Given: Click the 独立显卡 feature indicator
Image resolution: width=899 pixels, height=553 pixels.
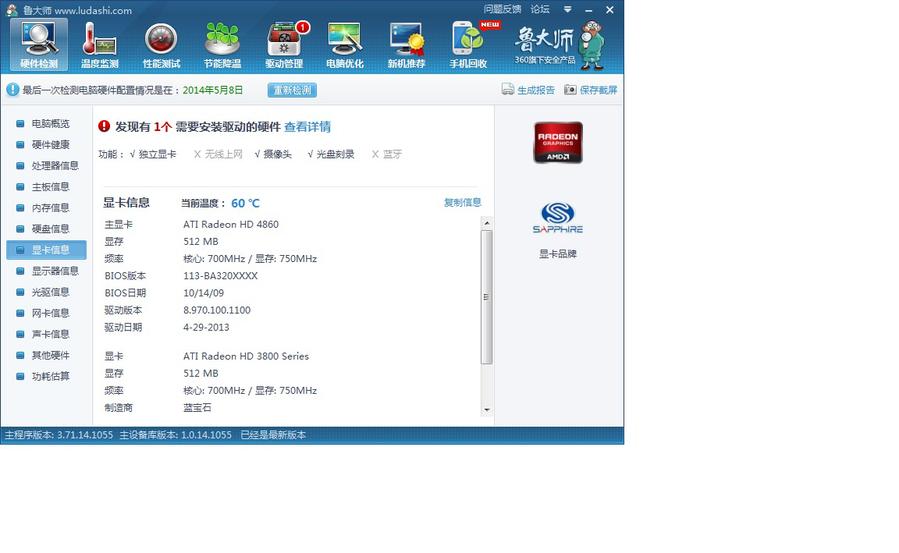Looking at the screenshot, I should 153,154.
